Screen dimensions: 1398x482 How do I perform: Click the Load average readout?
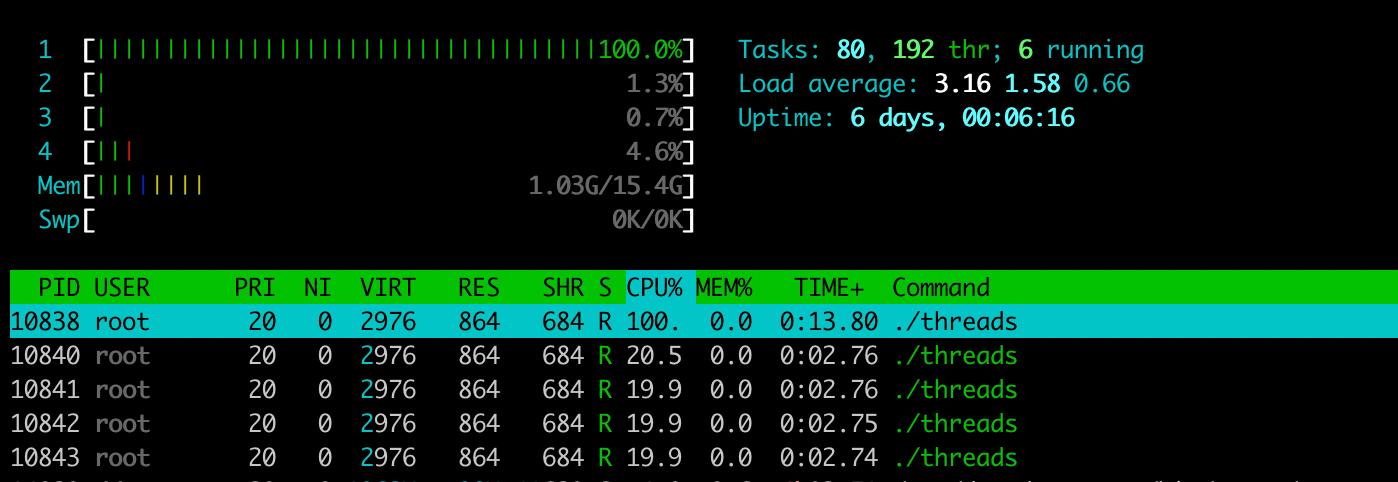coord(934,84)
